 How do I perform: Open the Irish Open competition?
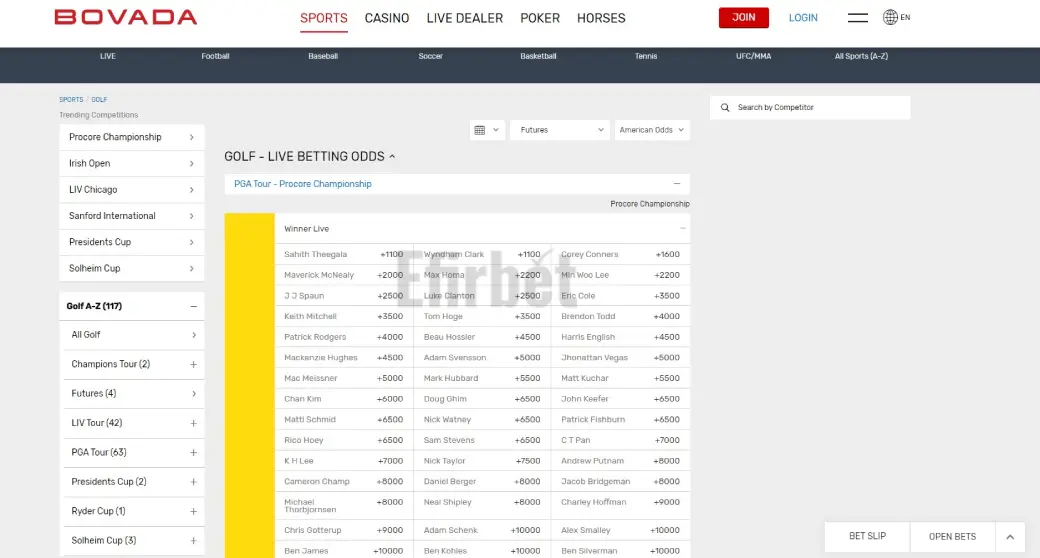coord(131,163)
